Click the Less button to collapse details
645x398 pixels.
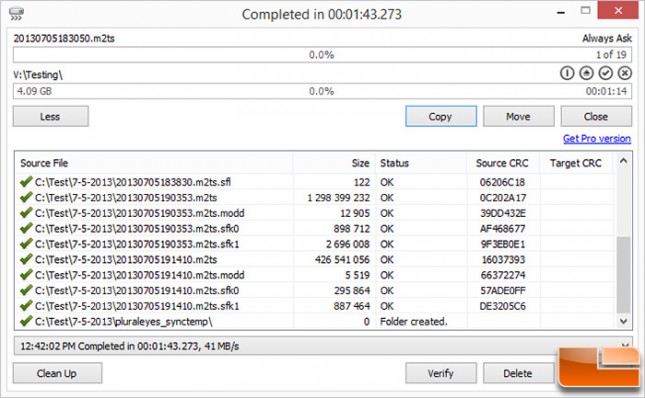point(51,116)
